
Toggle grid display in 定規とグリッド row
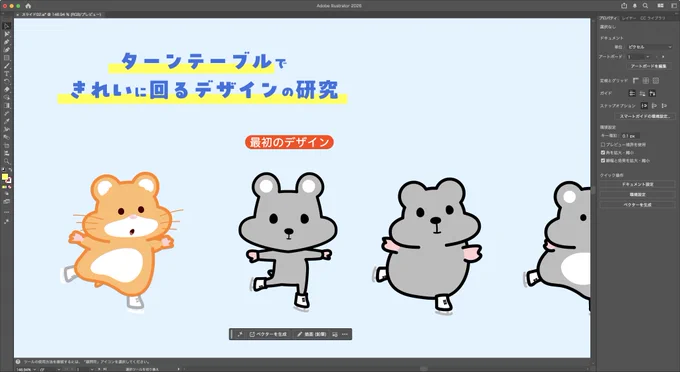(x=646, y=81)
